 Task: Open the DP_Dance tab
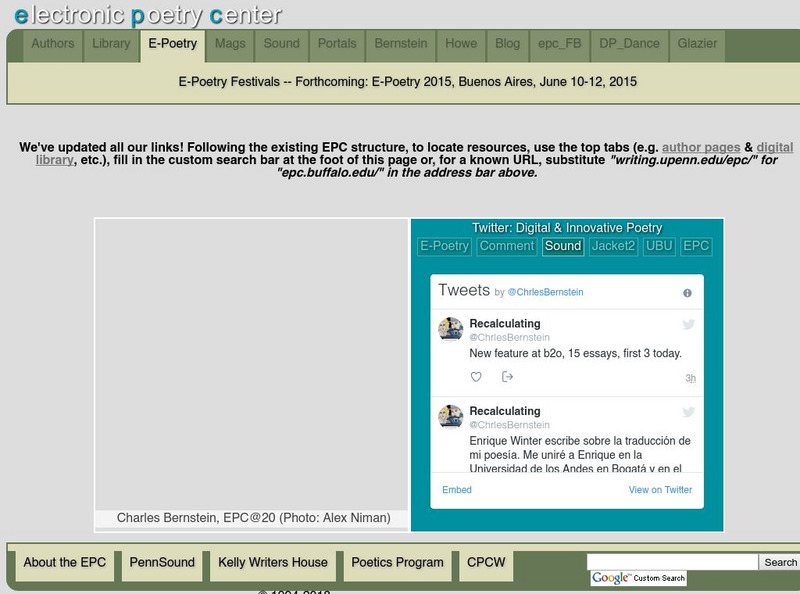click(630, 44)
